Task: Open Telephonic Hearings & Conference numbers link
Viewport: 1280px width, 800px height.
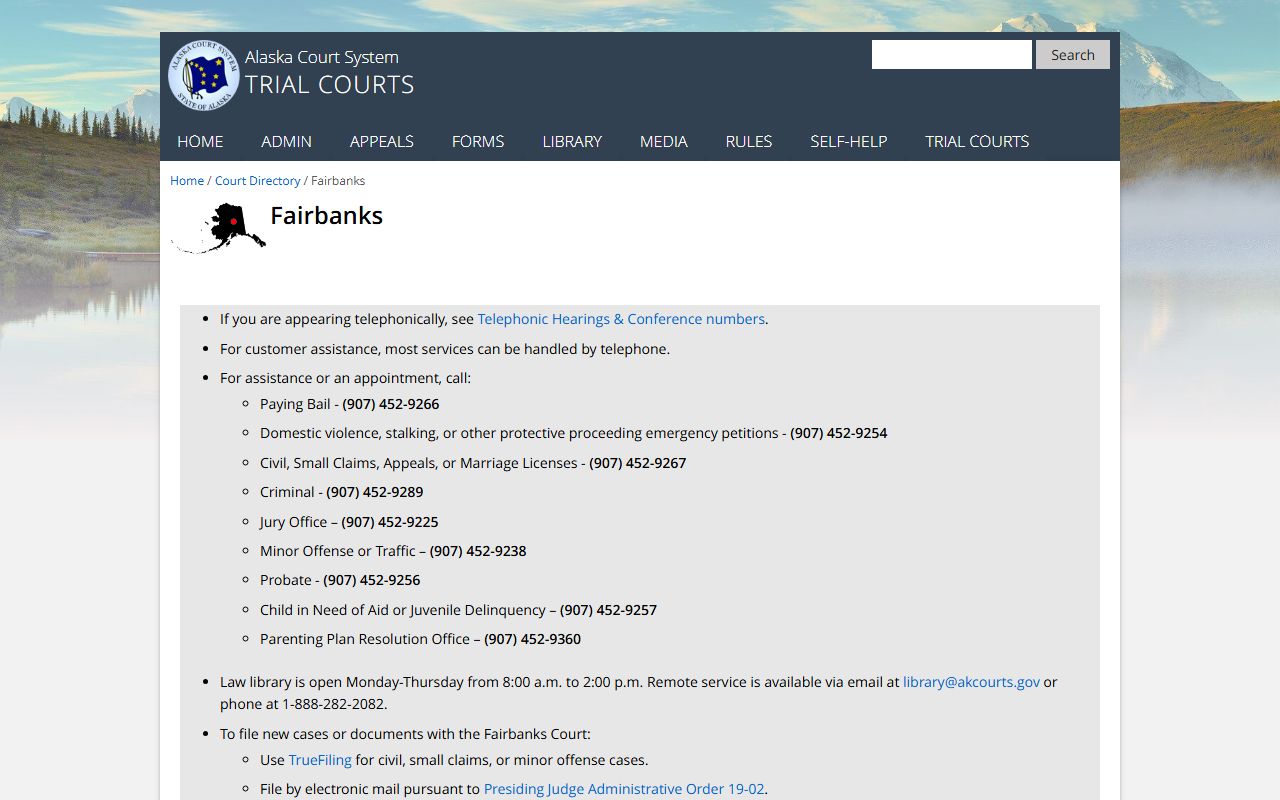Action: point(620,319)
